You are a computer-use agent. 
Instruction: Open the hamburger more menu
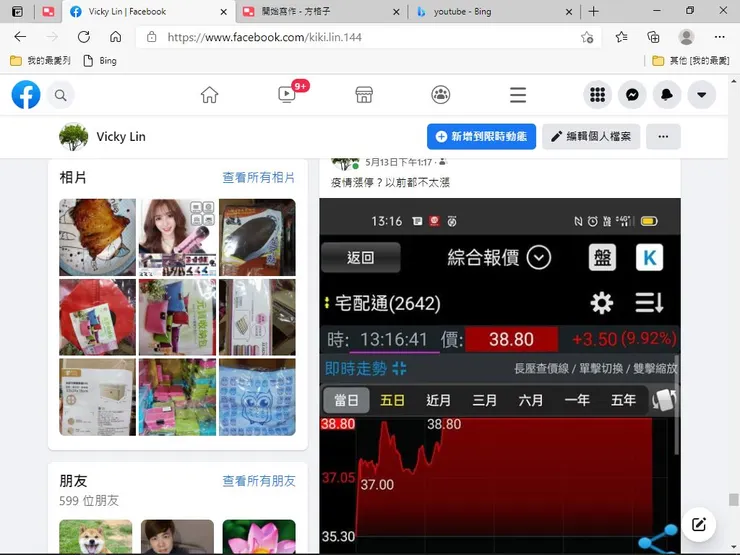(518, 95)
